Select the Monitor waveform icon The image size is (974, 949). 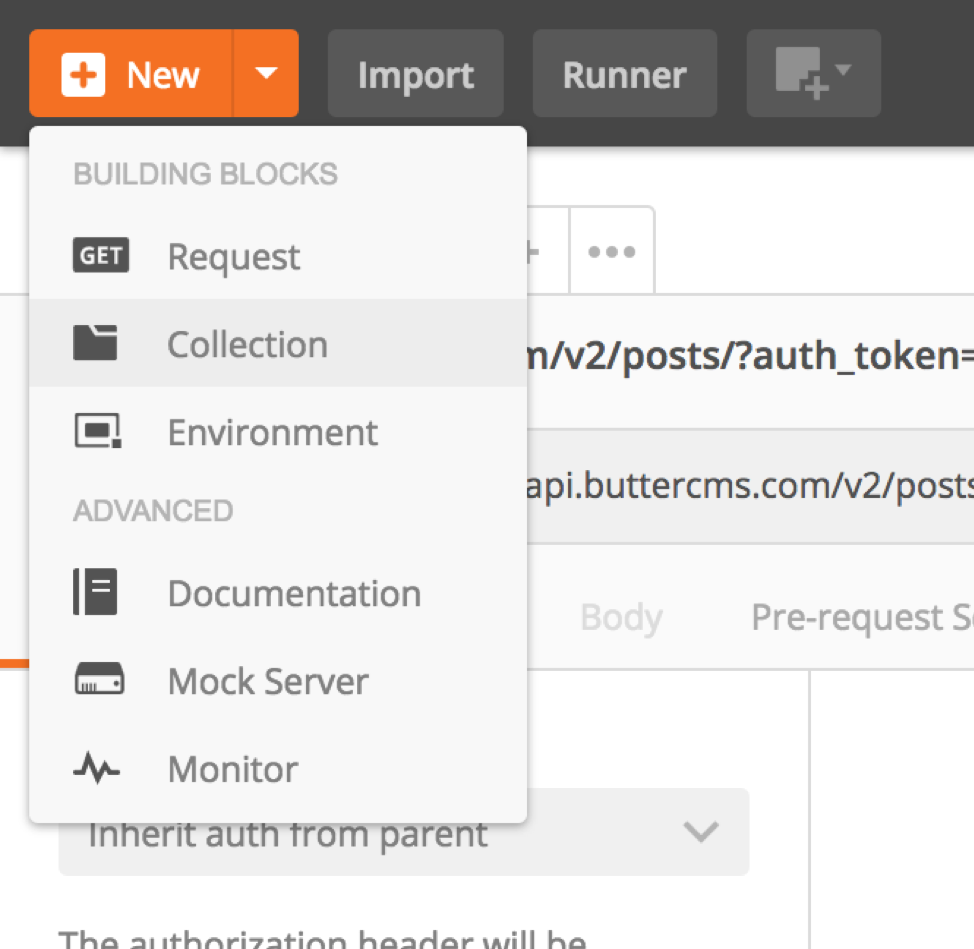click(99, 768)
